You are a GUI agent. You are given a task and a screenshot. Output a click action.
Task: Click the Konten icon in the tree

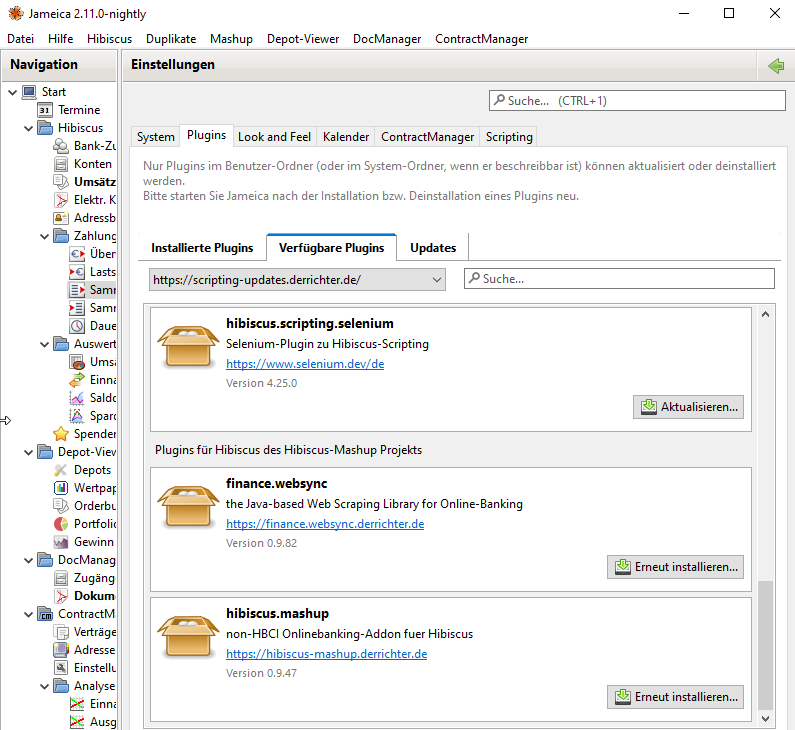[x=61, y=164]
